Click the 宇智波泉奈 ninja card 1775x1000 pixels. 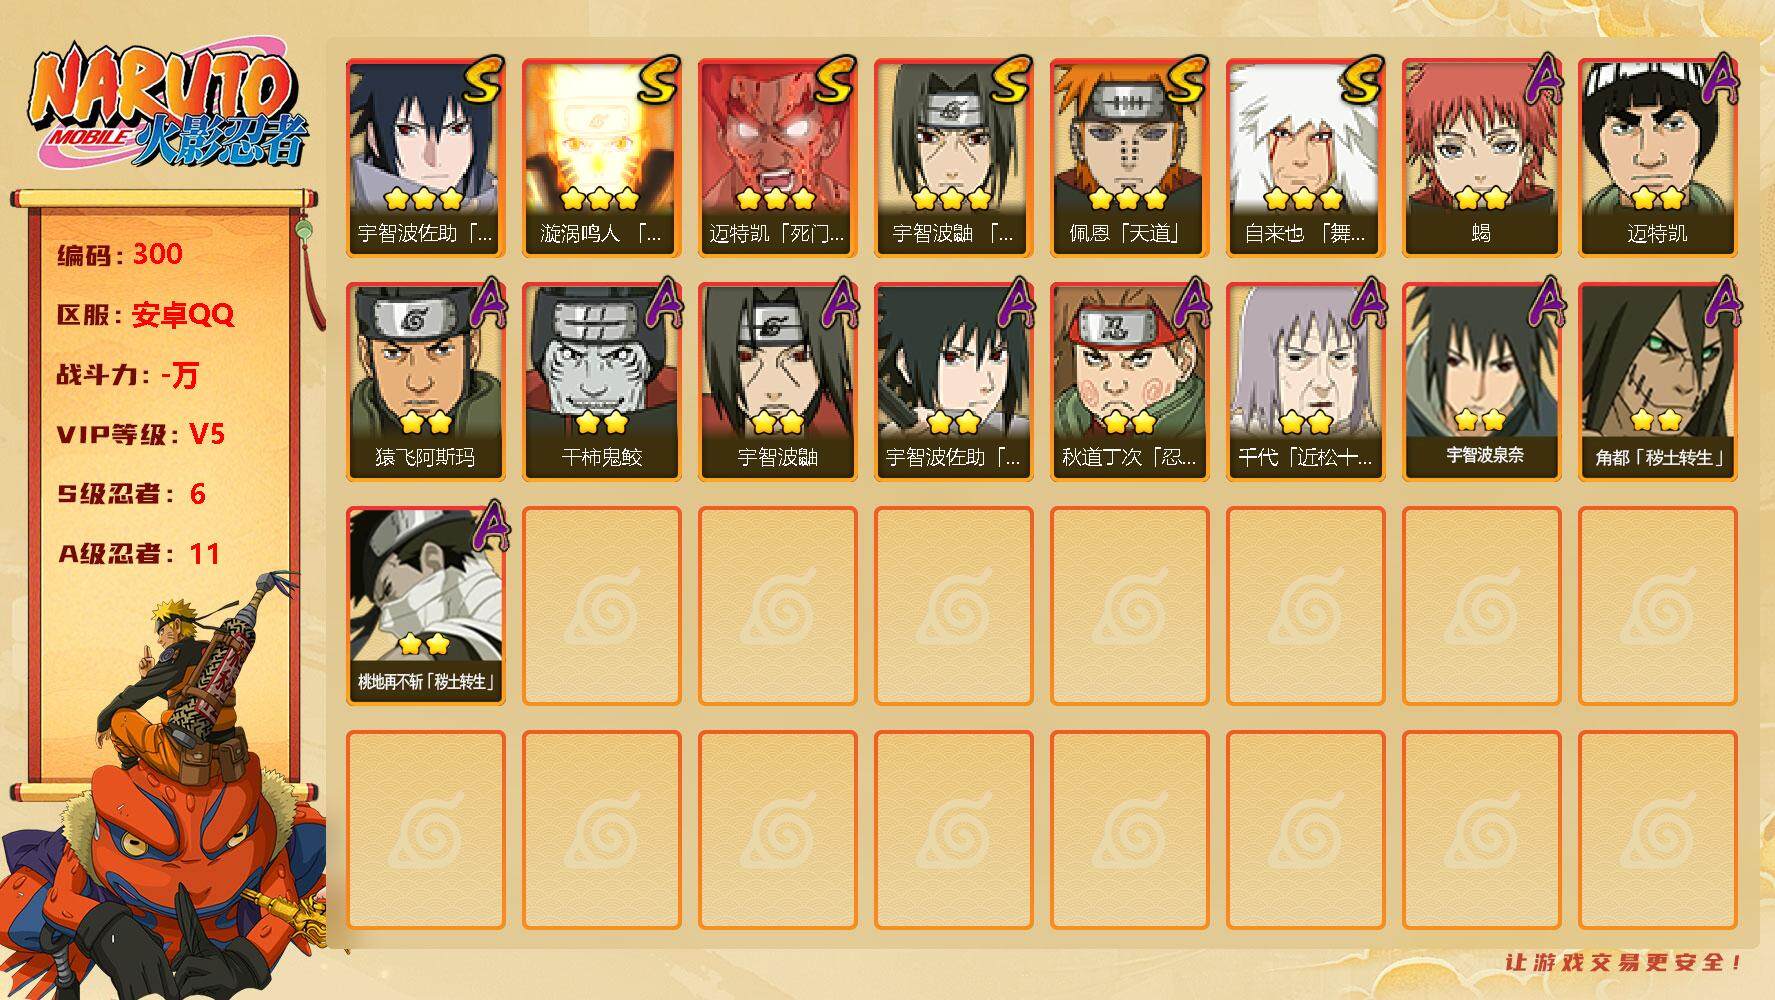click(x=1481, y=382)
